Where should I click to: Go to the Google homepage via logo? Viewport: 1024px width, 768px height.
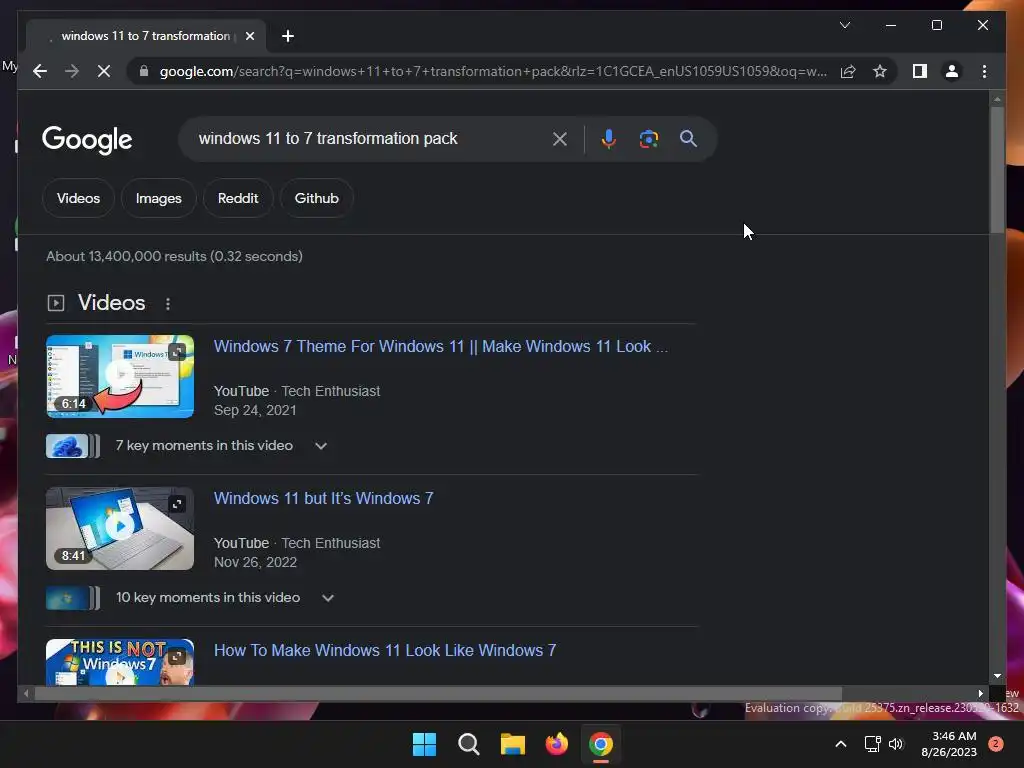[x=87, y=140]
